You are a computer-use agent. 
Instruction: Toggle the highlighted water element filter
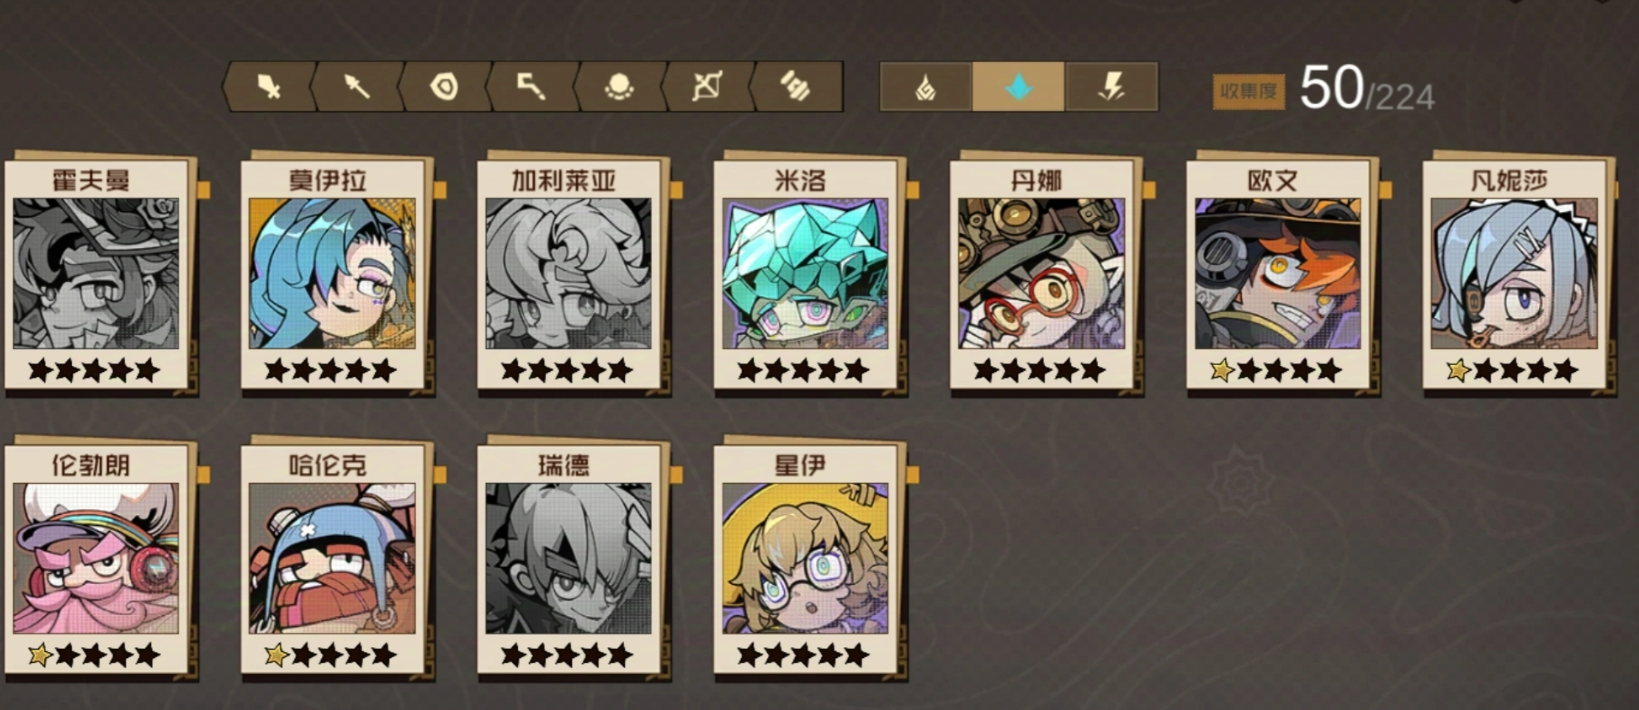coord(1018,87)
